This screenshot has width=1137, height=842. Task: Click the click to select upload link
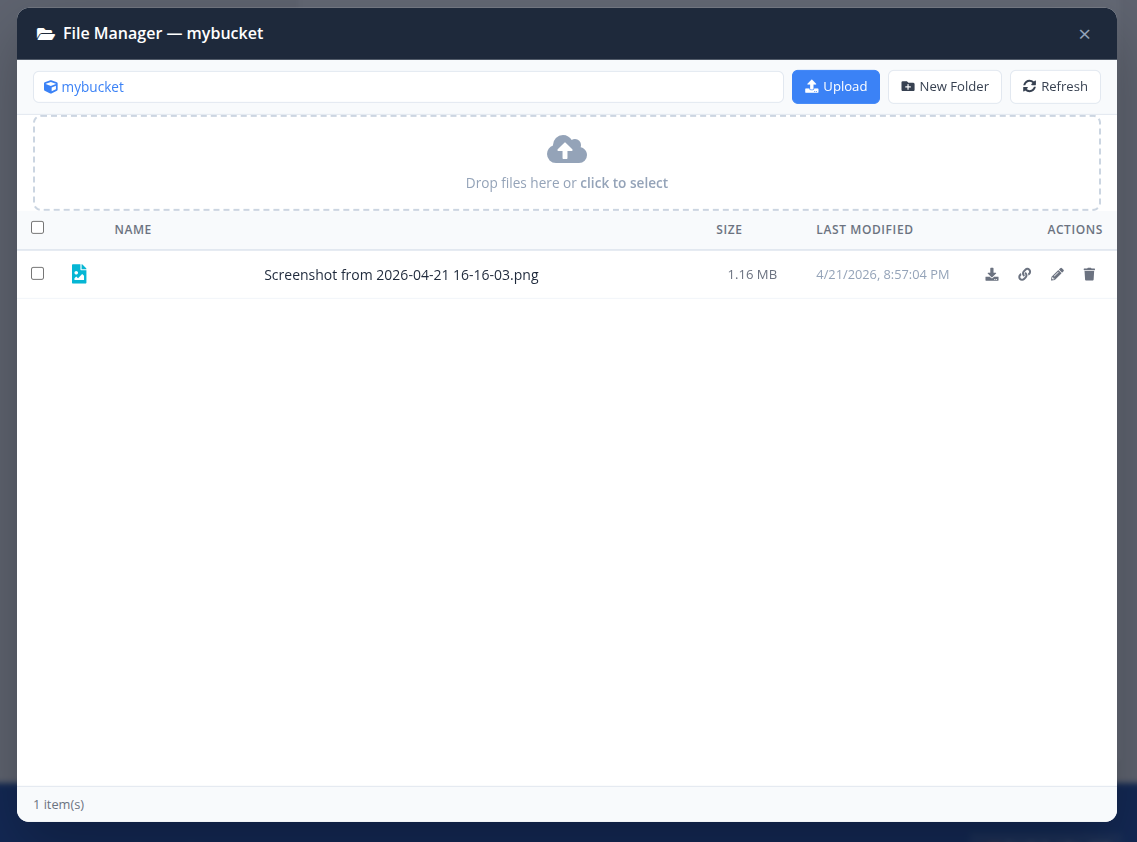click(x=624, y=183)
